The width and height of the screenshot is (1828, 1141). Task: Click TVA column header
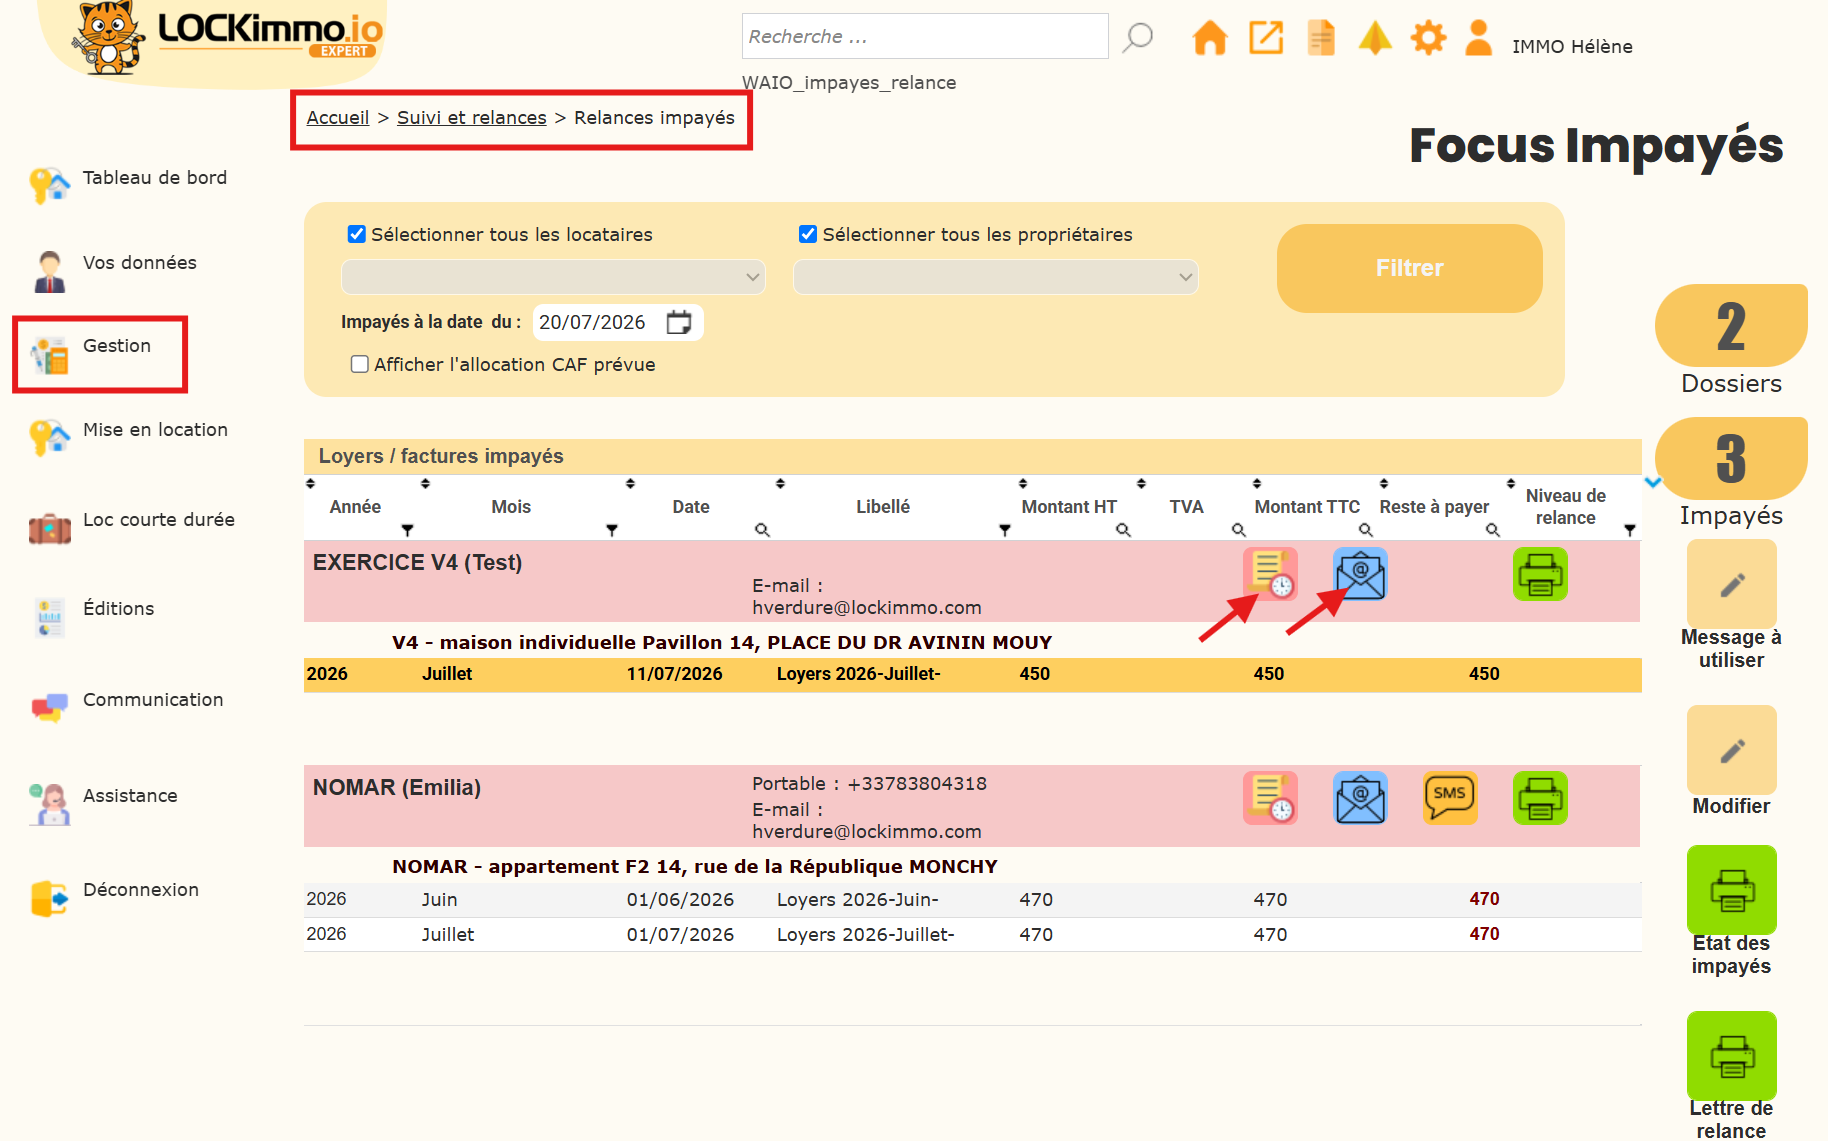[x=1186, y=507]
